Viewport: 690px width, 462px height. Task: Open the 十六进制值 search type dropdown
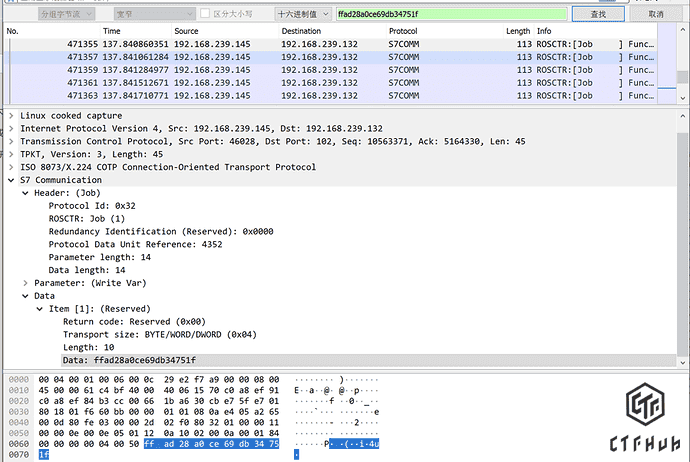(x=301, y=14)
